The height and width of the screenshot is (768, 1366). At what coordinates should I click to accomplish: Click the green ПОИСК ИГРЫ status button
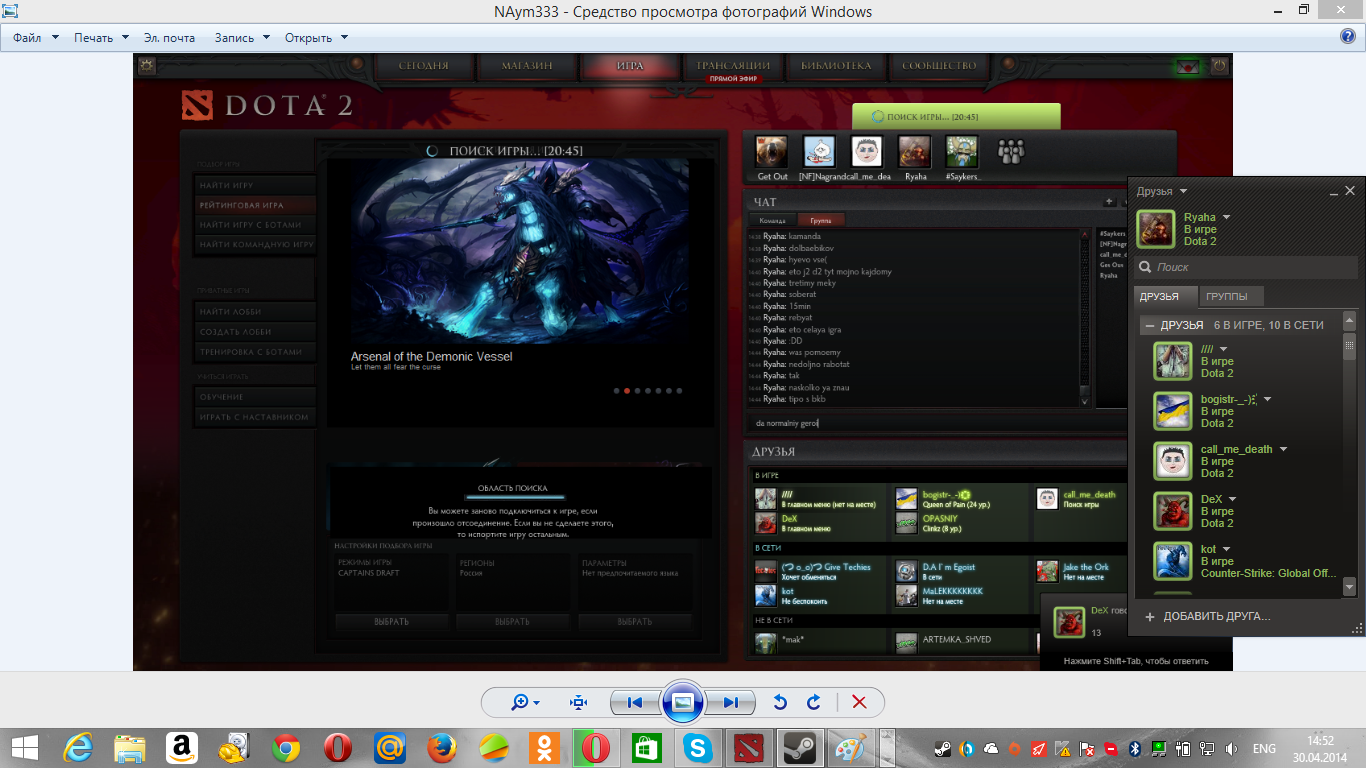pyautogui.click(x=955, y=117)
